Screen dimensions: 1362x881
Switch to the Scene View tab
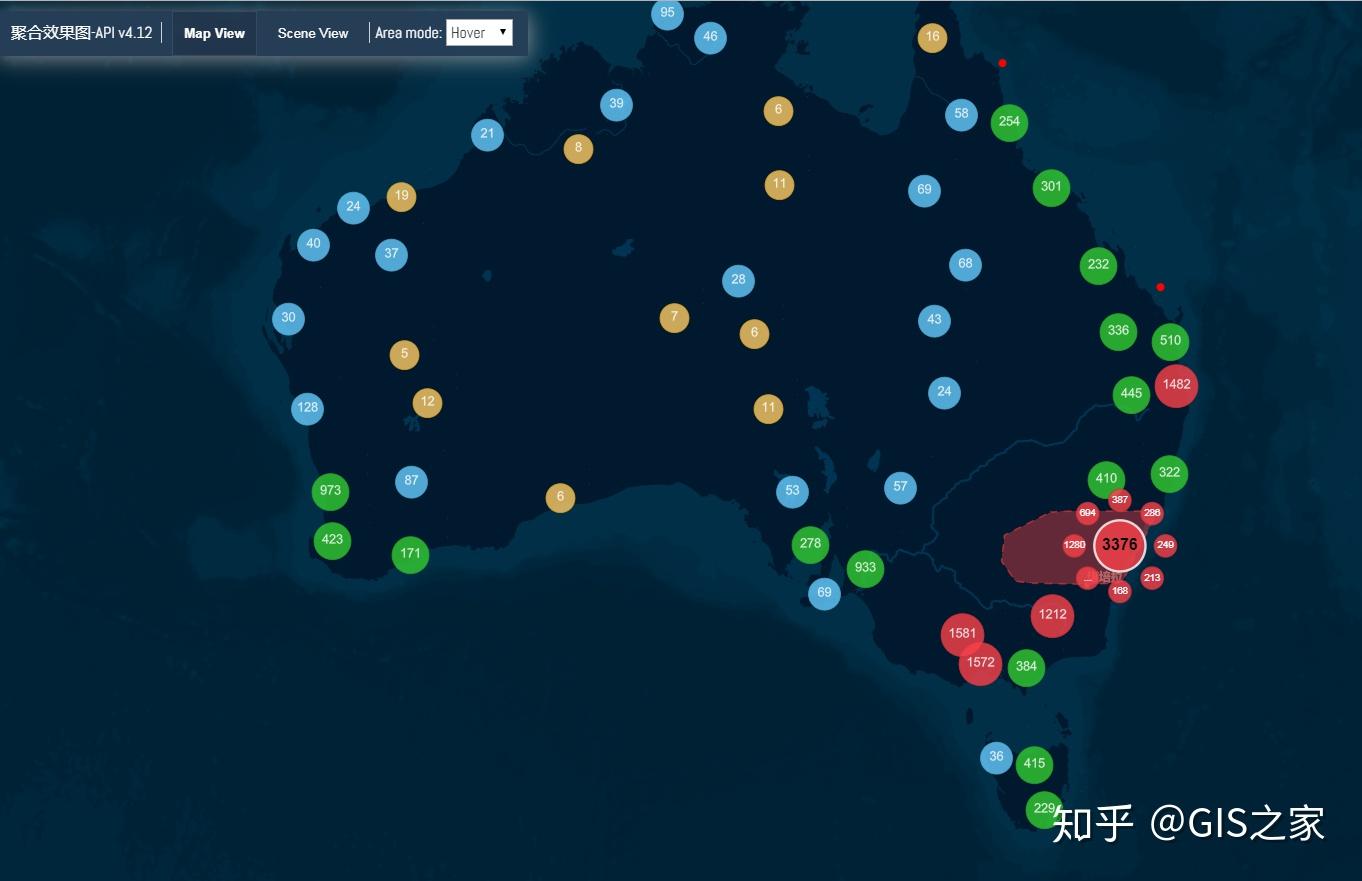click(x=312, y=33)
